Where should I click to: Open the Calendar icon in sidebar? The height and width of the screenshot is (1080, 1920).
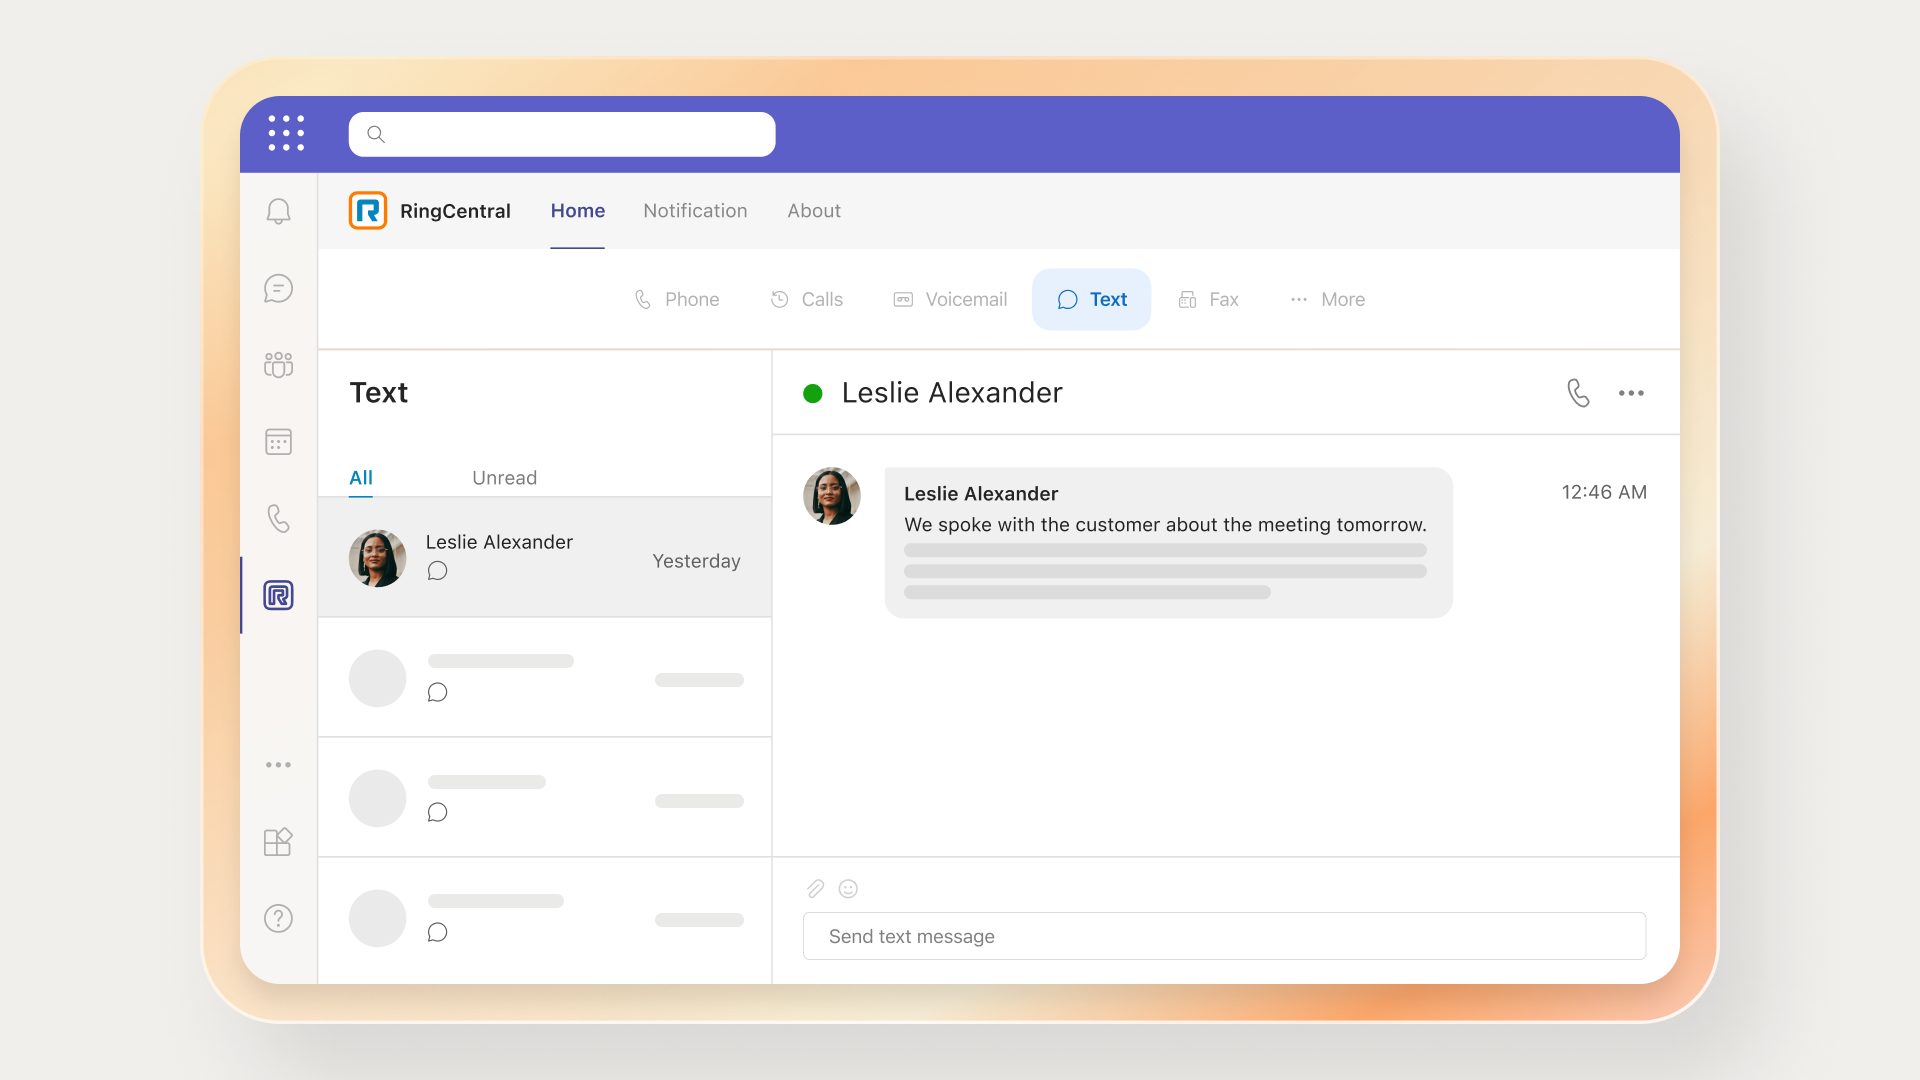point(278,442)
